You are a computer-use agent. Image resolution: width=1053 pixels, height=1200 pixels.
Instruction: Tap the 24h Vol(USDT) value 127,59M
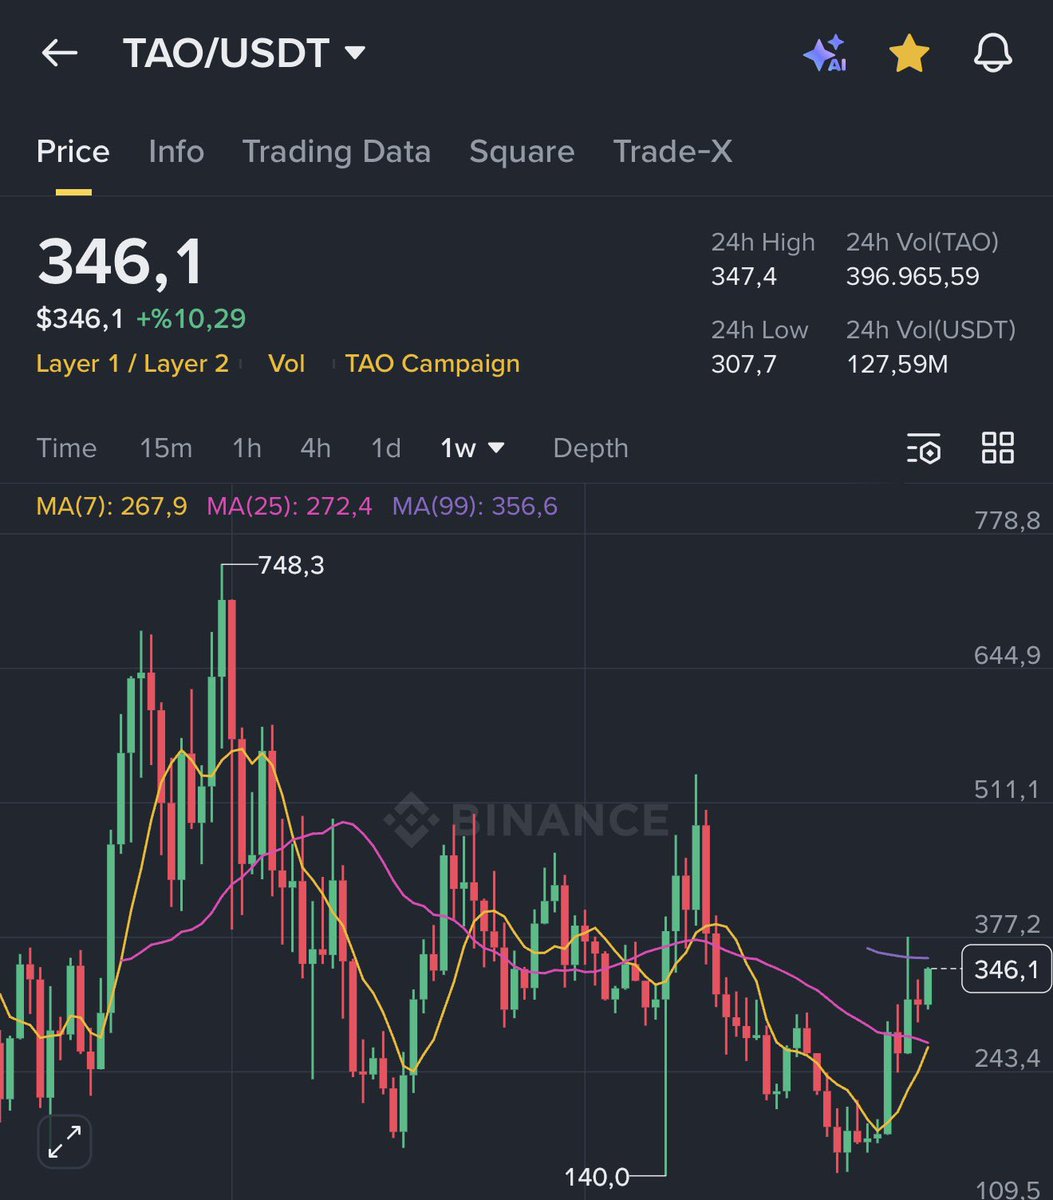897,363
